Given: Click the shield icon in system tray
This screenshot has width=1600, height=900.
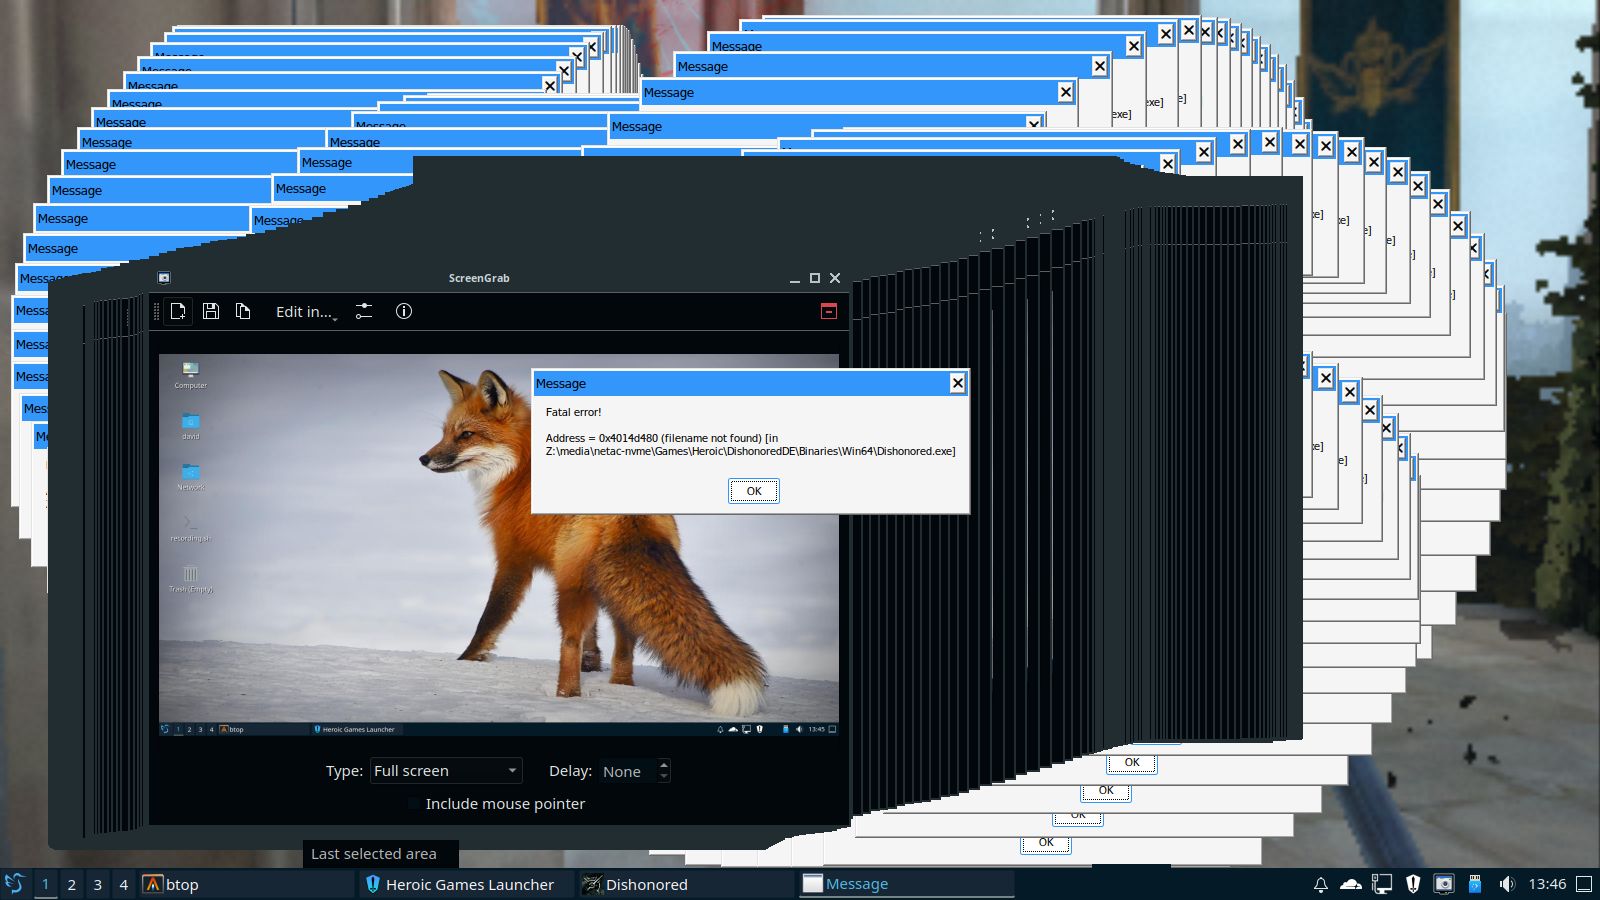Looking at the screenshot, I should click(1413, 884).
